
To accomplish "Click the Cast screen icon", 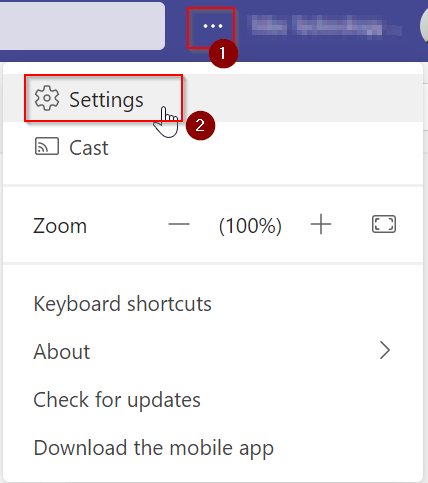I will 47,146.
